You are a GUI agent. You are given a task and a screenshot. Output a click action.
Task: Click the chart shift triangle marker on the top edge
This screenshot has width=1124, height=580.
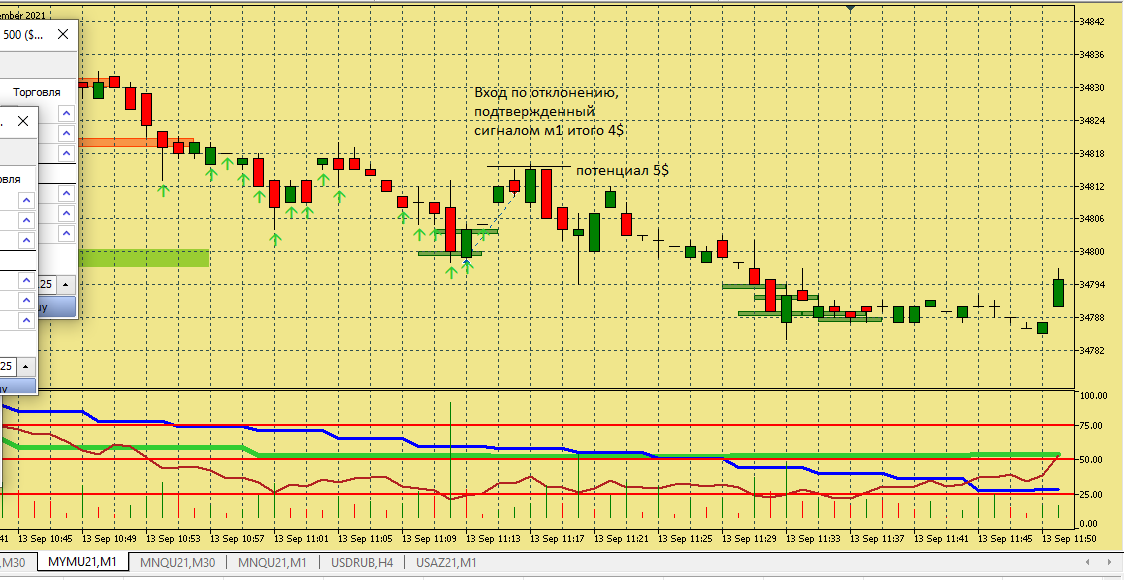tap(850, 8)
